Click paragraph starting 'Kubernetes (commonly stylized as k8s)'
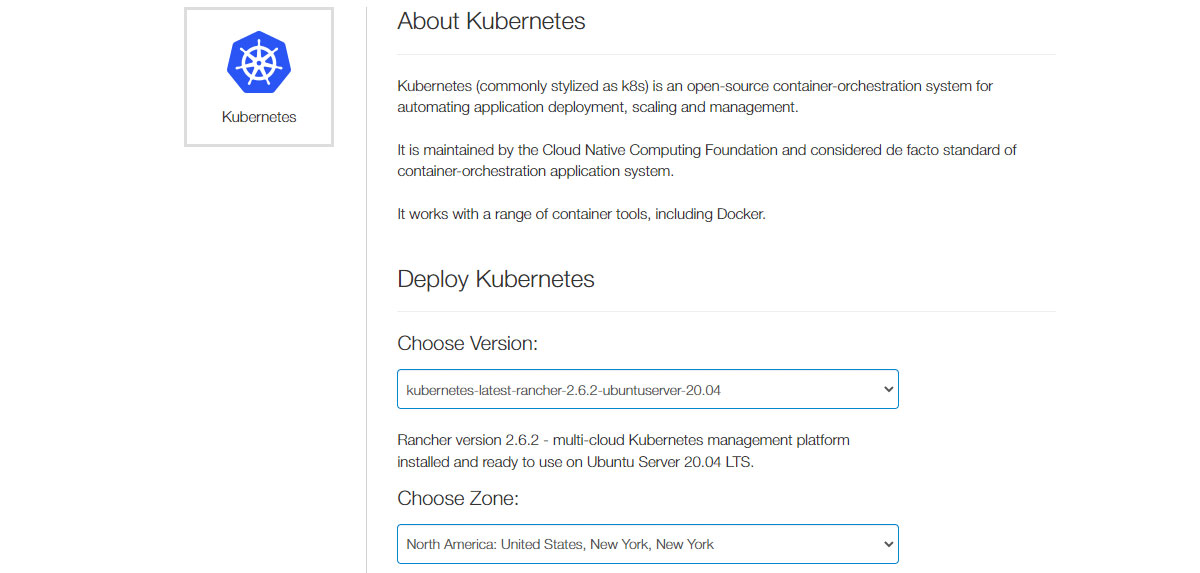1200x573 pixels. click(x=695, y=96)
